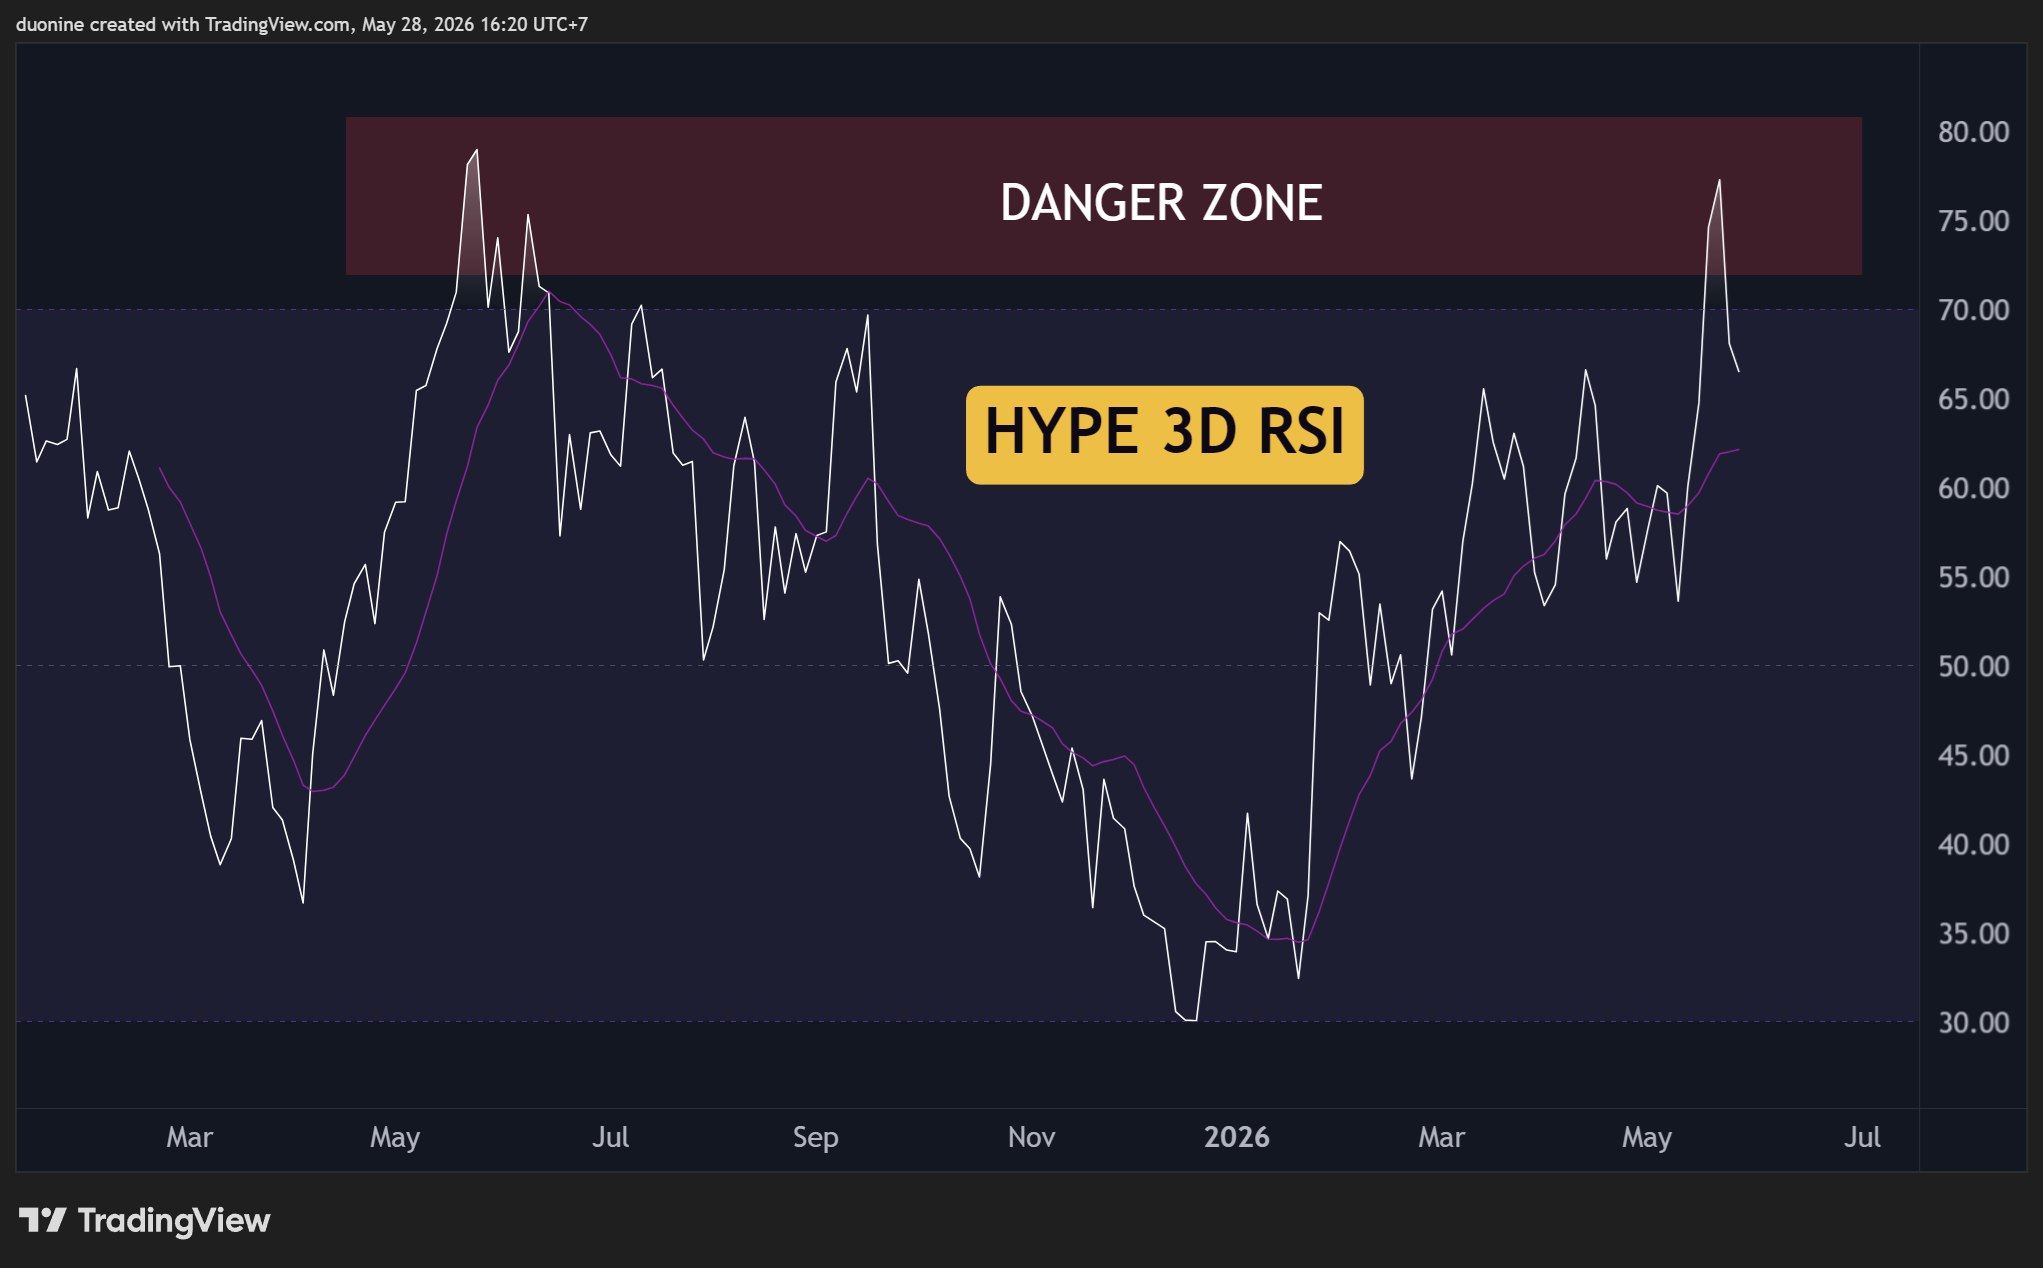The width and height of the screenshot is (2043, 1268).
Task: Click the DANGER ZONE text label
Action: coord(1161,203)
